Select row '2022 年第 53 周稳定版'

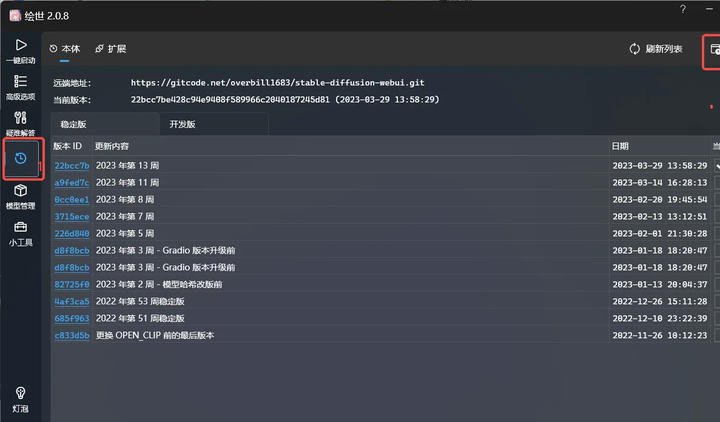point(385,301)
